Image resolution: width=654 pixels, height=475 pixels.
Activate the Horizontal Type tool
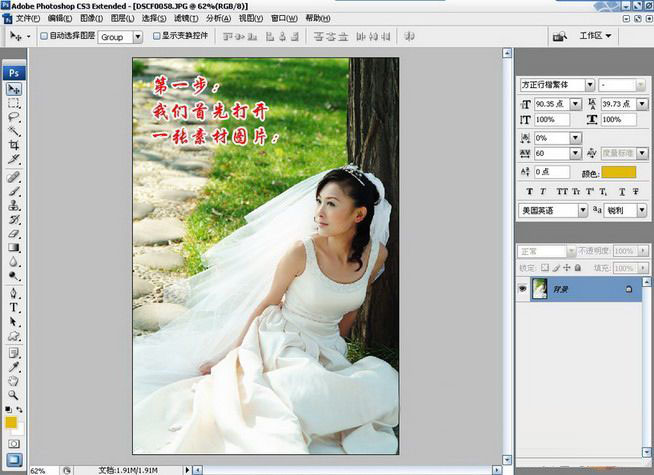pos(14,308)
